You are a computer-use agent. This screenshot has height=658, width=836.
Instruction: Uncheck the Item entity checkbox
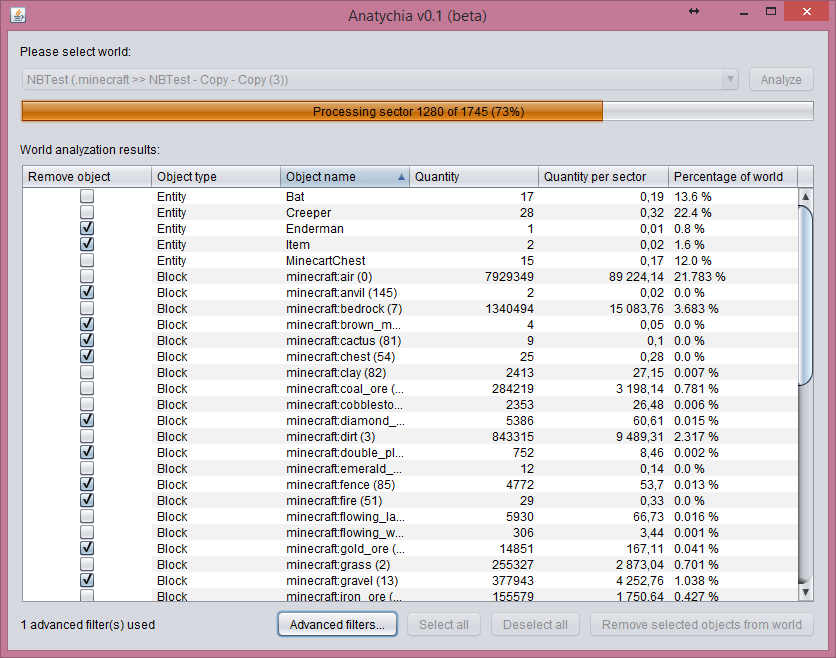click(x=87, y=244)
